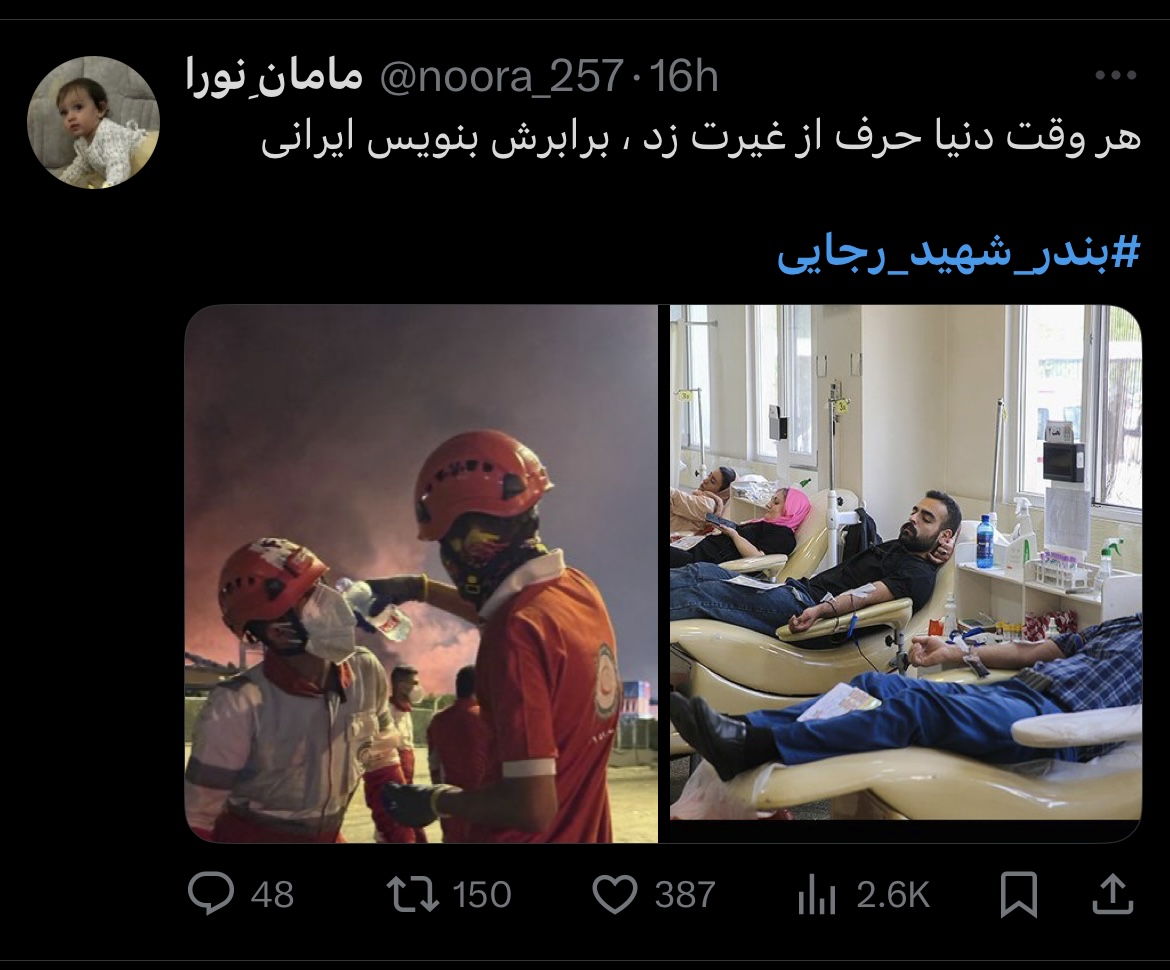
Task: Open the baby profile picture avatar
Action: coord(93,122)
